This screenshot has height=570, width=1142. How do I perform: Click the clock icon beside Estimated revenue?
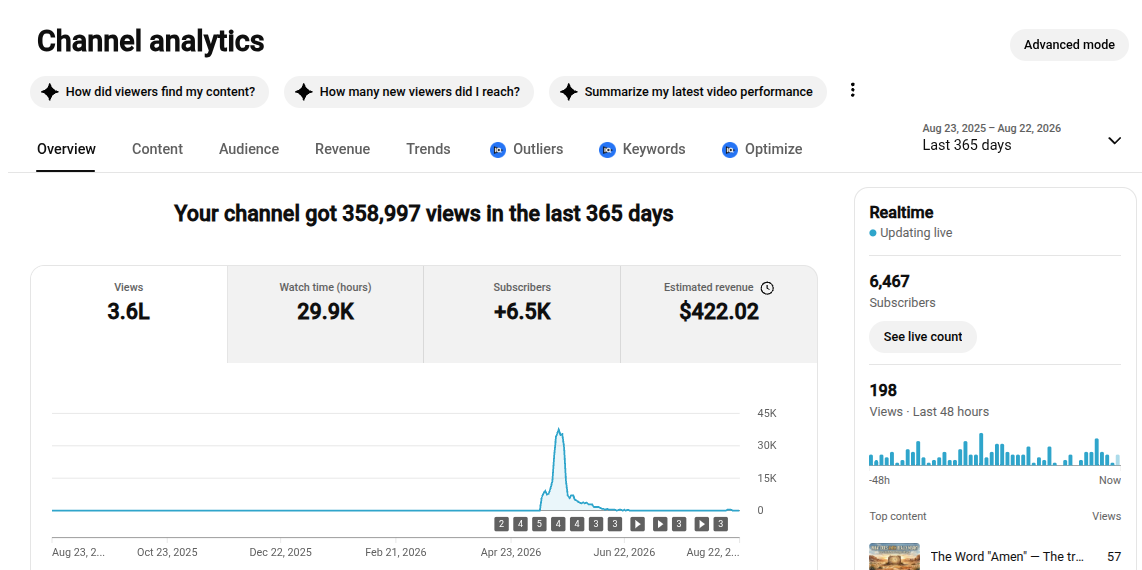pos(767,288)
